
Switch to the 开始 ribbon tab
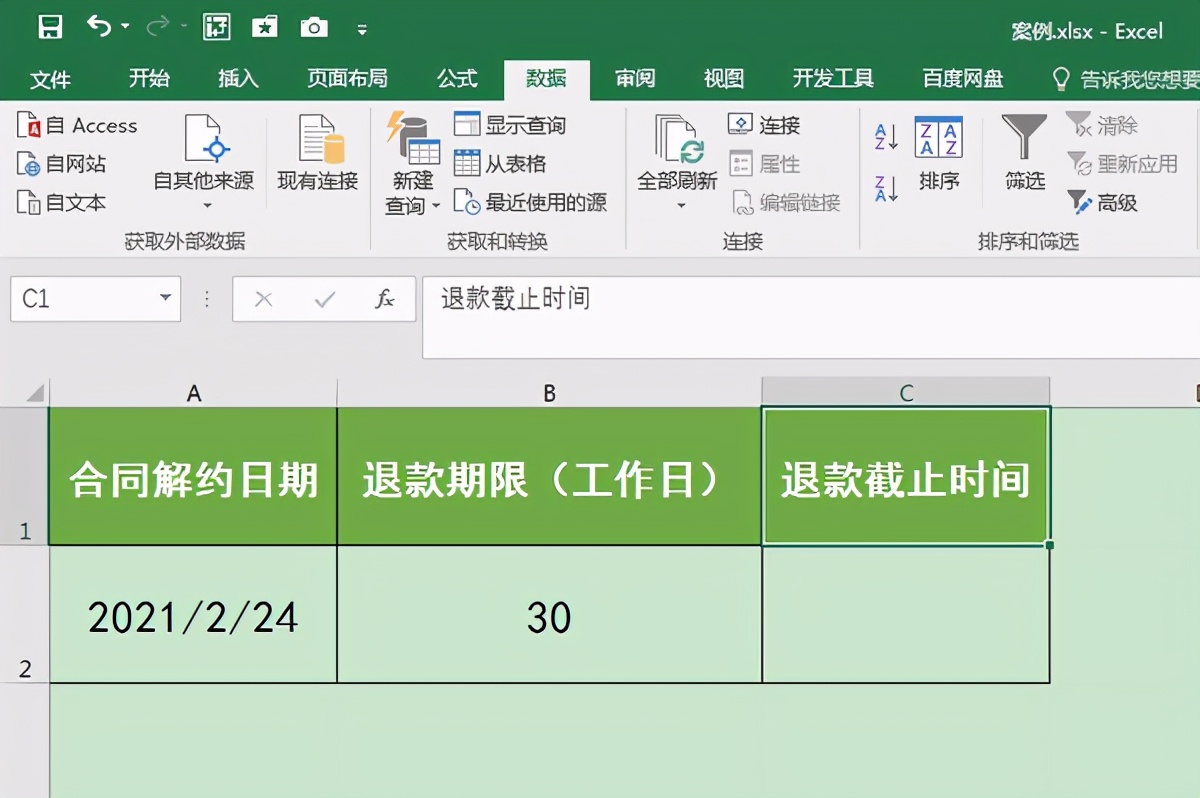[149, 78]
